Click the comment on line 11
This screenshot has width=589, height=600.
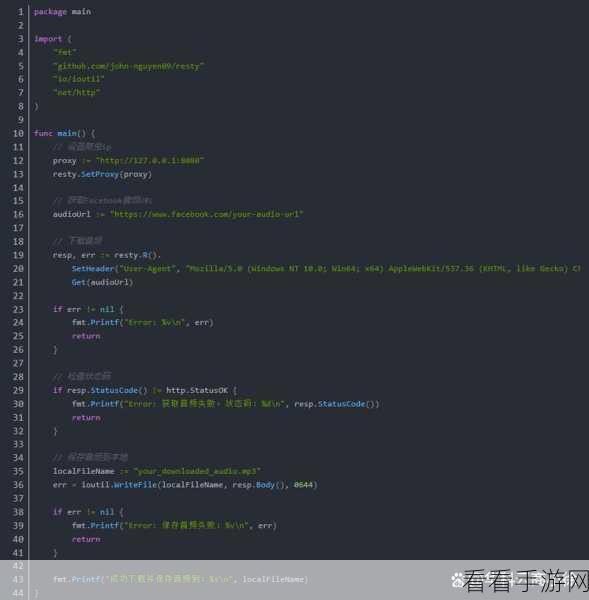click(82, 147)
